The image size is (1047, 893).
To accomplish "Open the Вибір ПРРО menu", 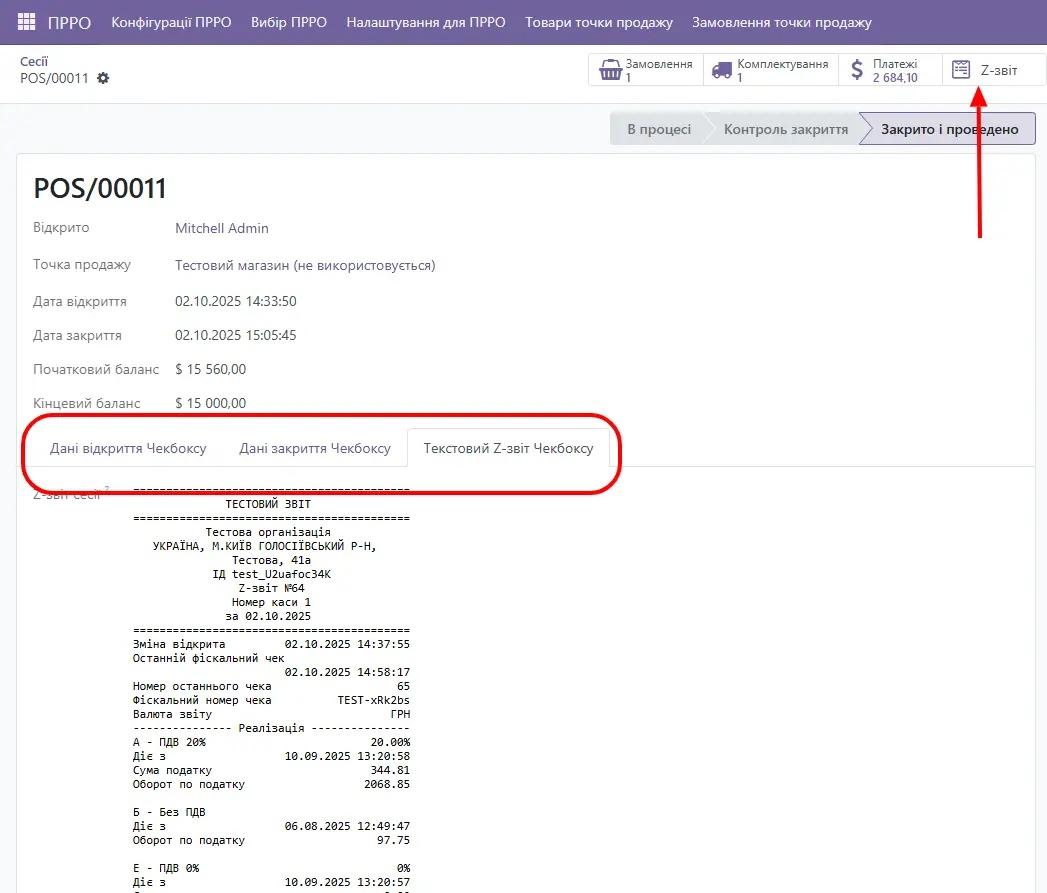I will [289, 22].
